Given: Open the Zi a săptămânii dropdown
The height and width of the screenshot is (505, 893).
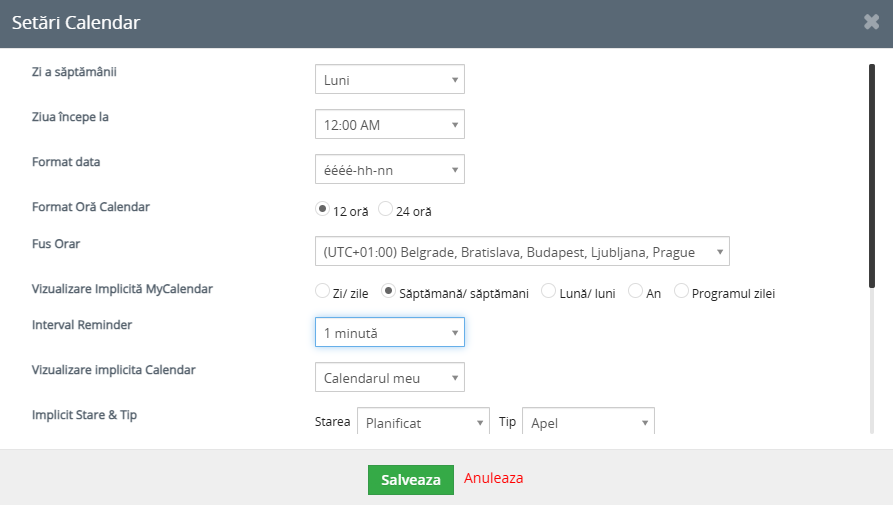Looking at the screenshot, I should click(390, 79).
